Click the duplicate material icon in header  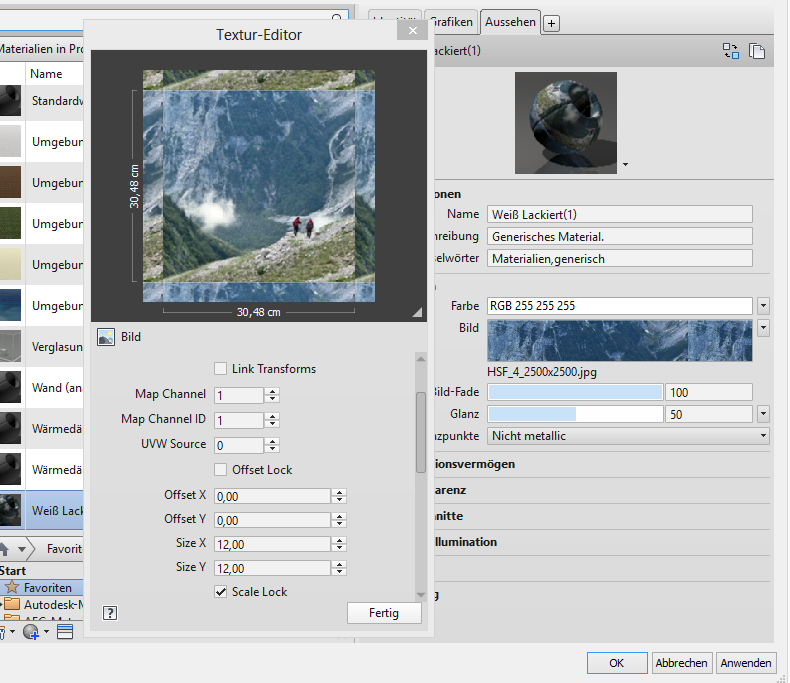[x=757, y=51]
